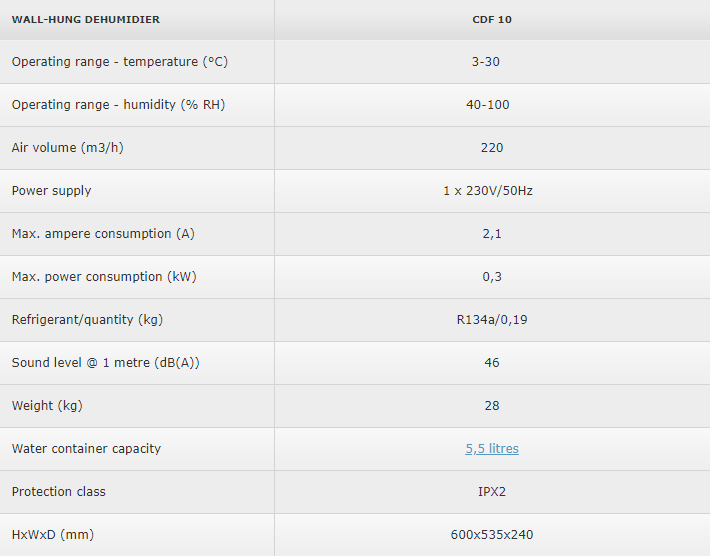713x559 pixels.
Task: Click the Power supply row label
Action: pyautogui.click(x=51, y=191)
